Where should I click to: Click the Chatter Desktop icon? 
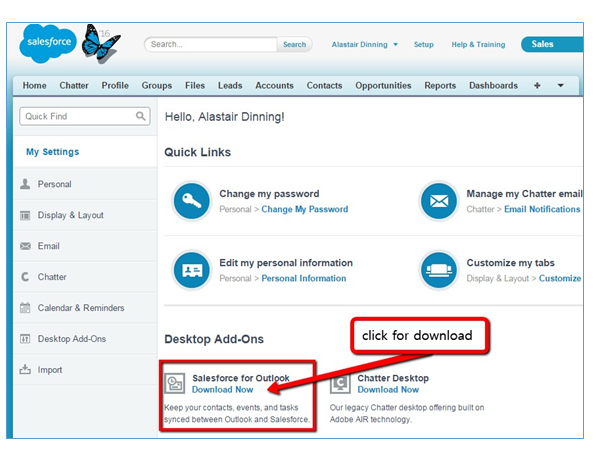pos(340,383)
